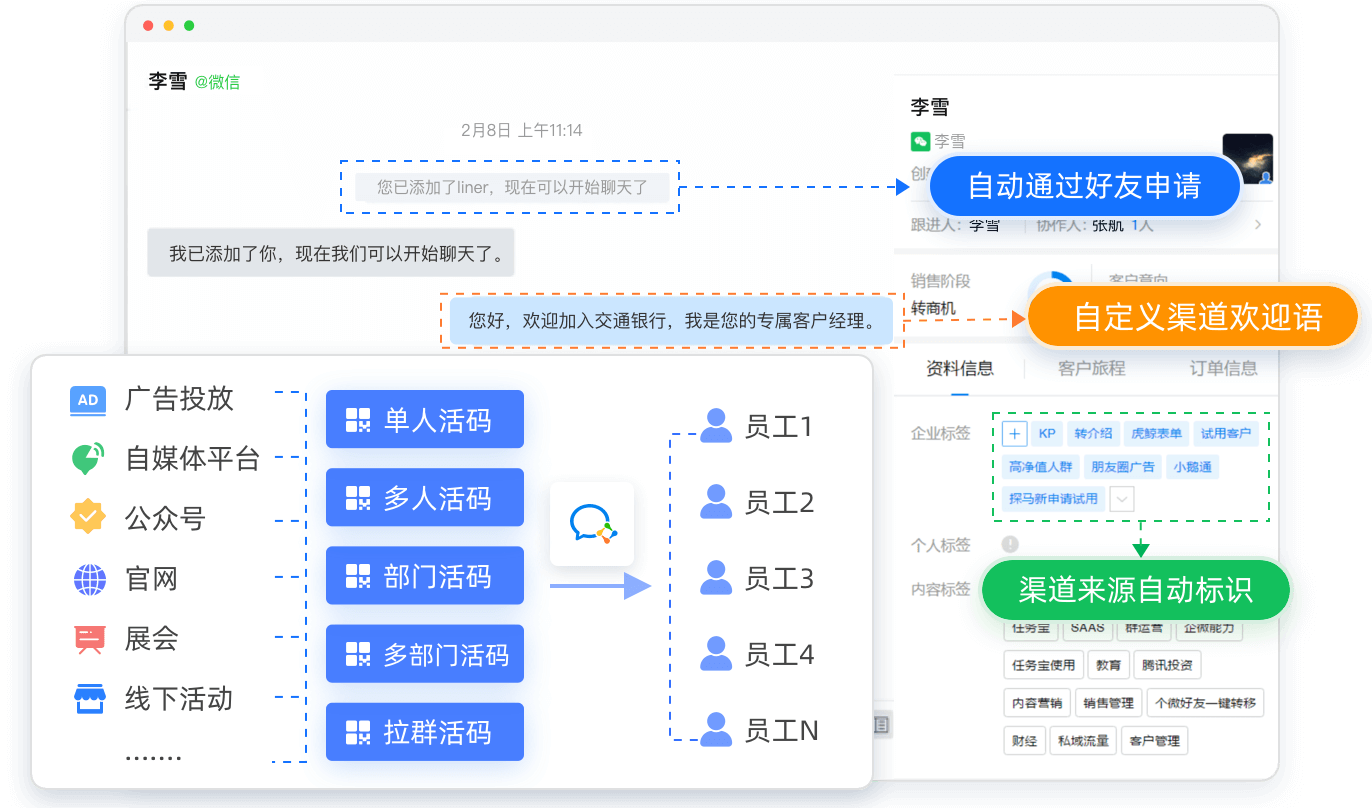Select the 试用客户 tag
Image resolution: width=1372 pixels, height=808 pixels.
point(1226,433)
